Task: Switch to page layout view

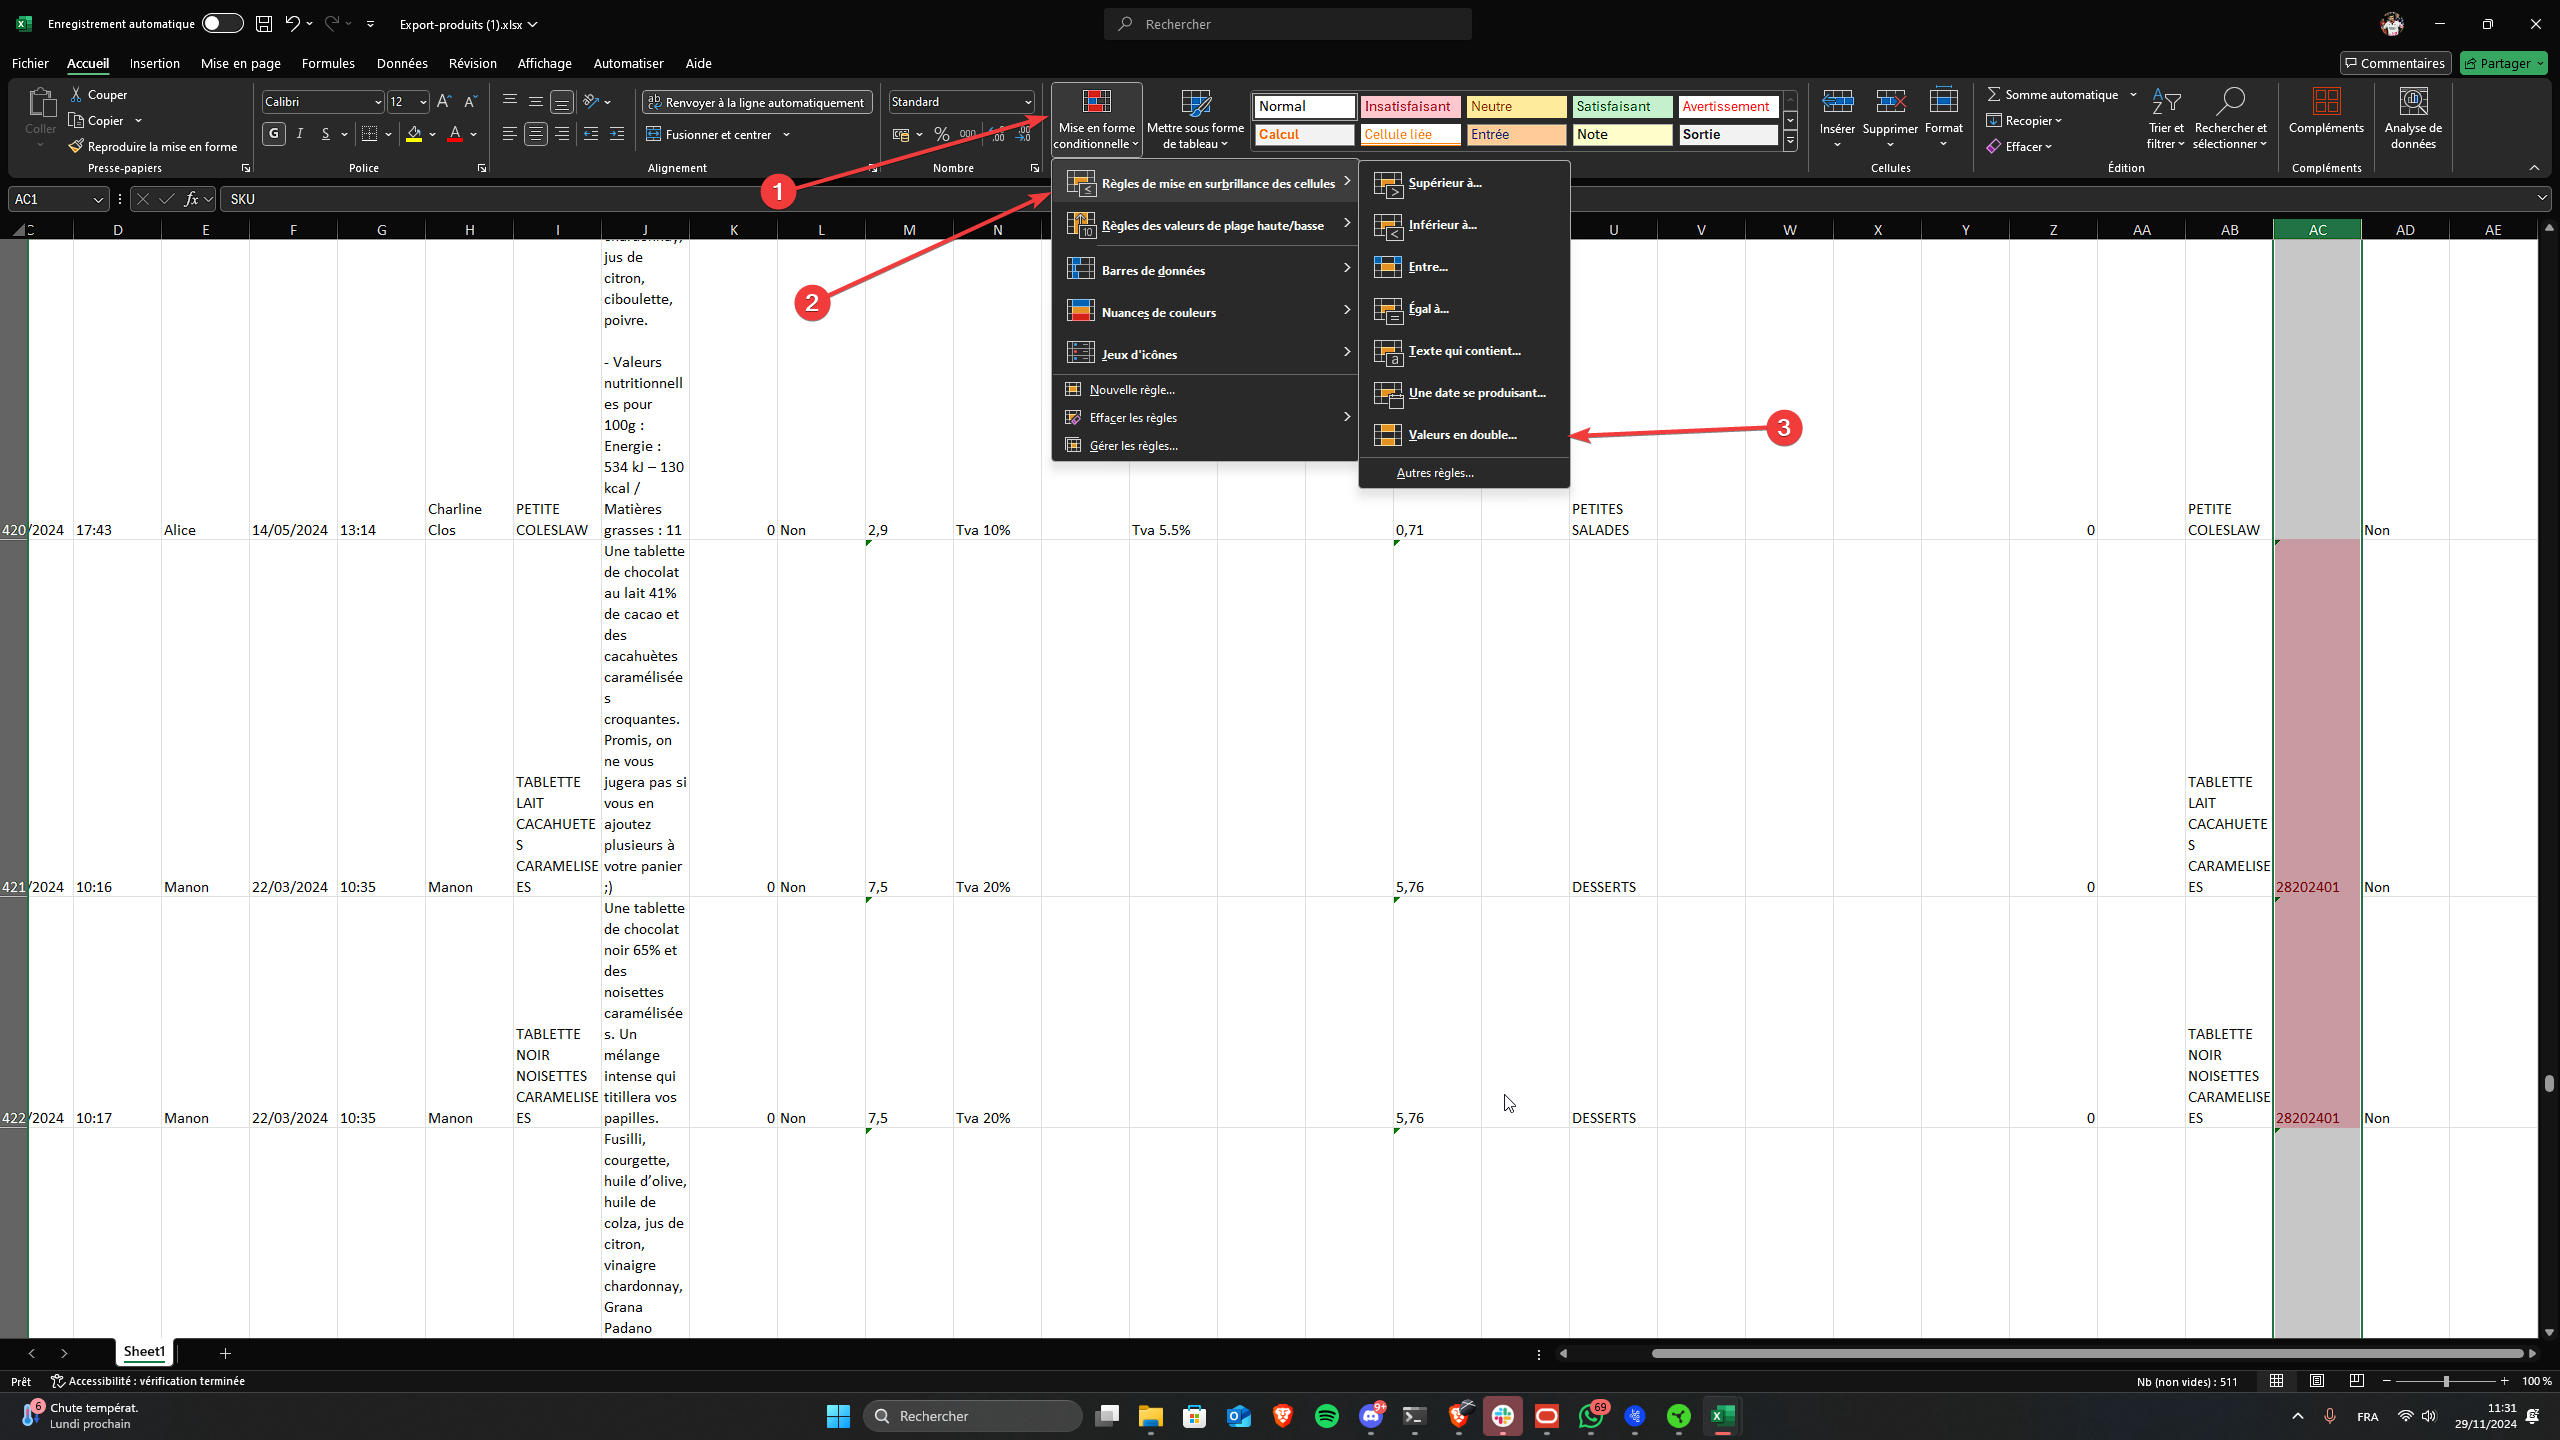Action: click(2317, 1381)
